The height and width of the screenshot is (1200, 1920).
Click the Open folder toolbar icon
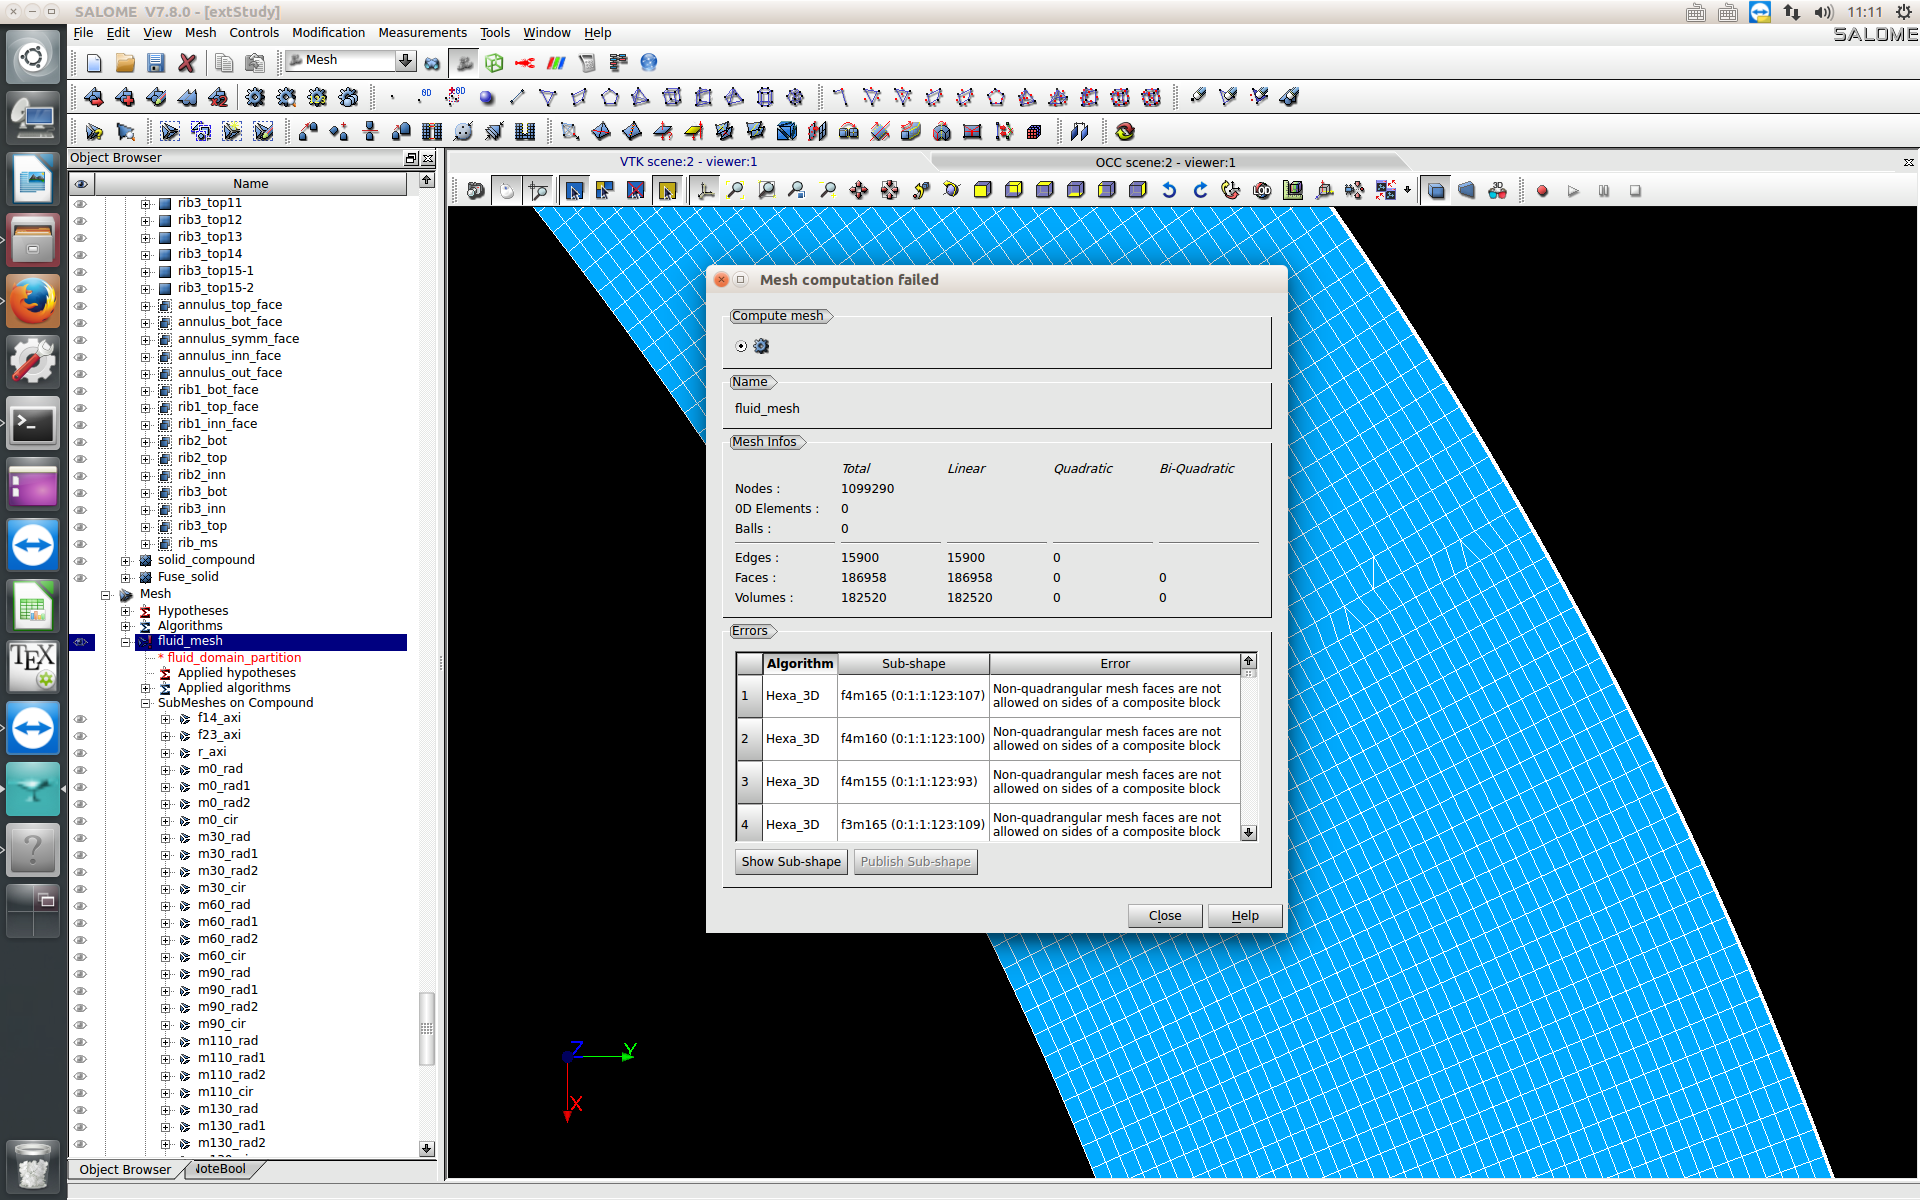pyautogui.click(x=125, y=63)
